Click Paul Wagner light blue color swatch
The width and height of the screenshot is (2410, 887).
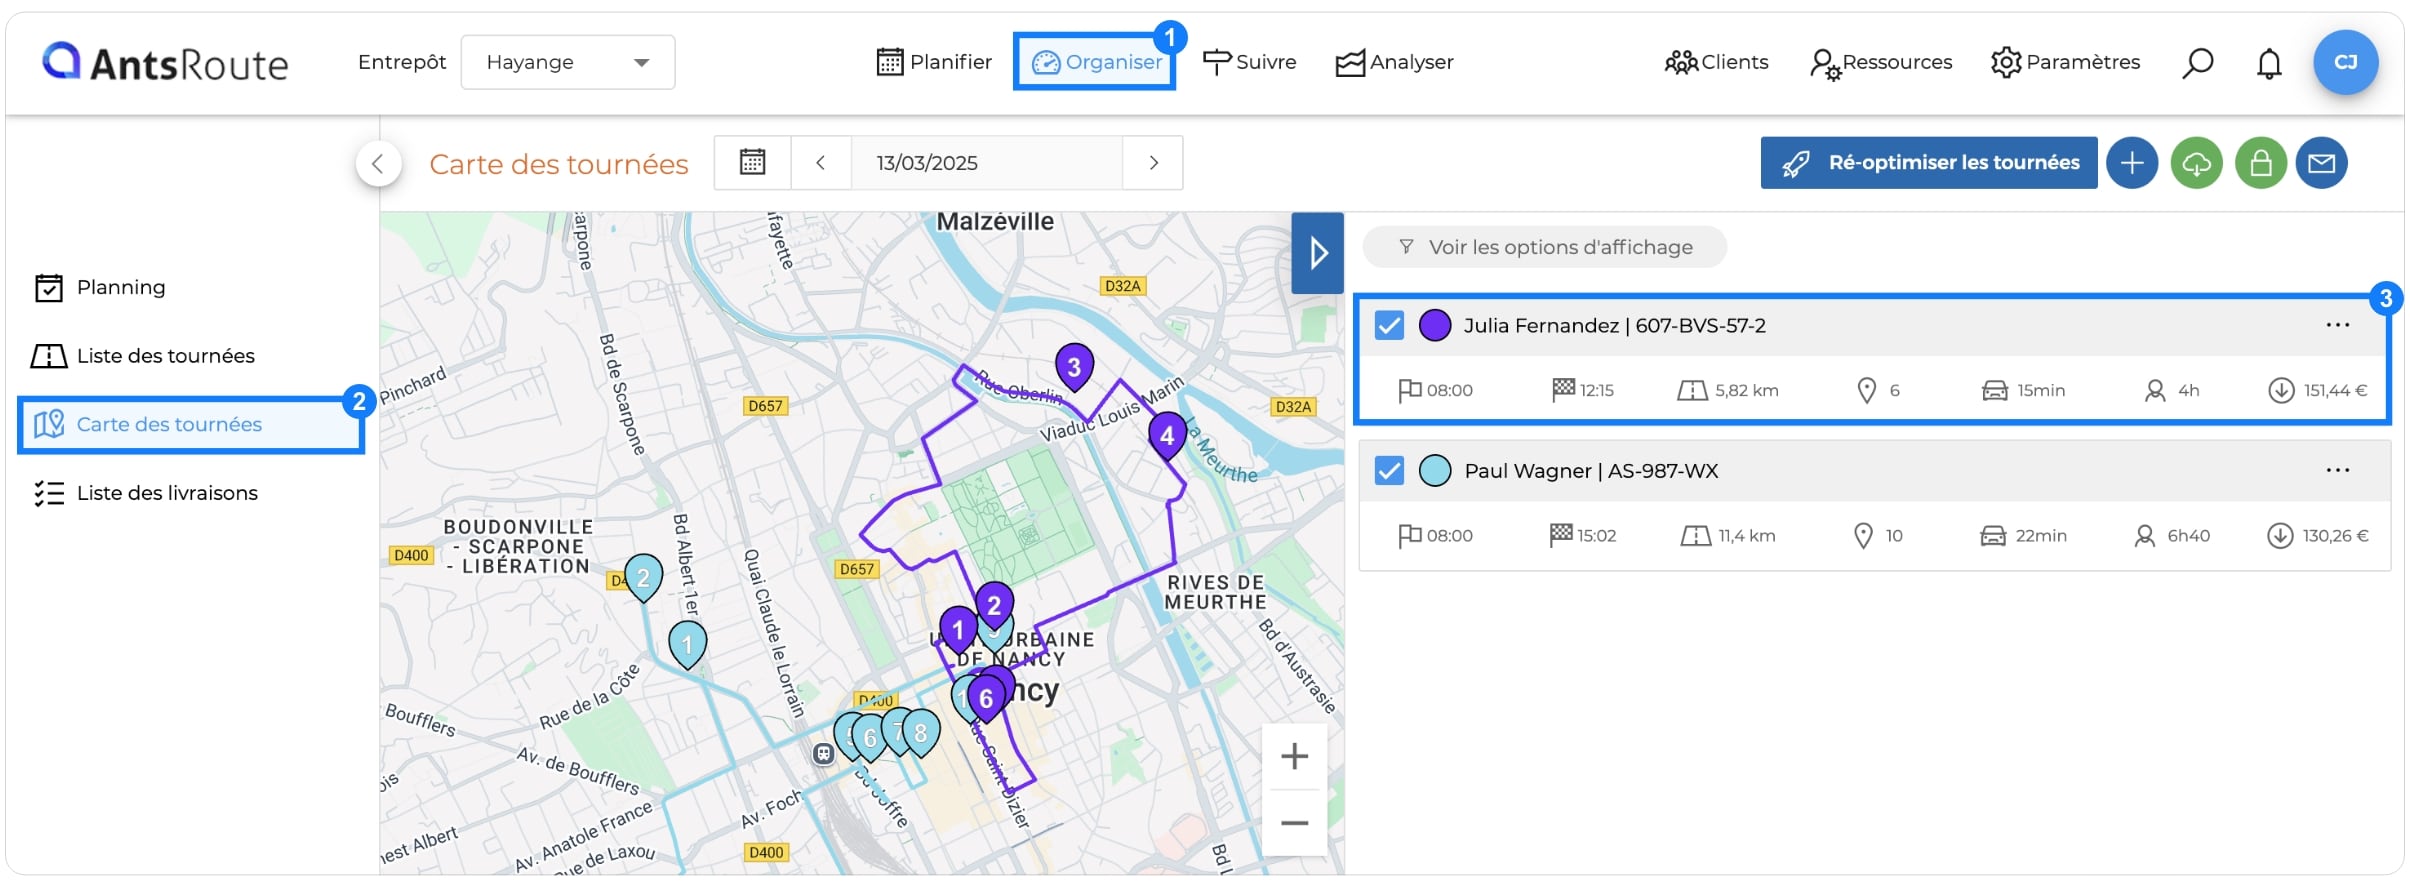1435,470
